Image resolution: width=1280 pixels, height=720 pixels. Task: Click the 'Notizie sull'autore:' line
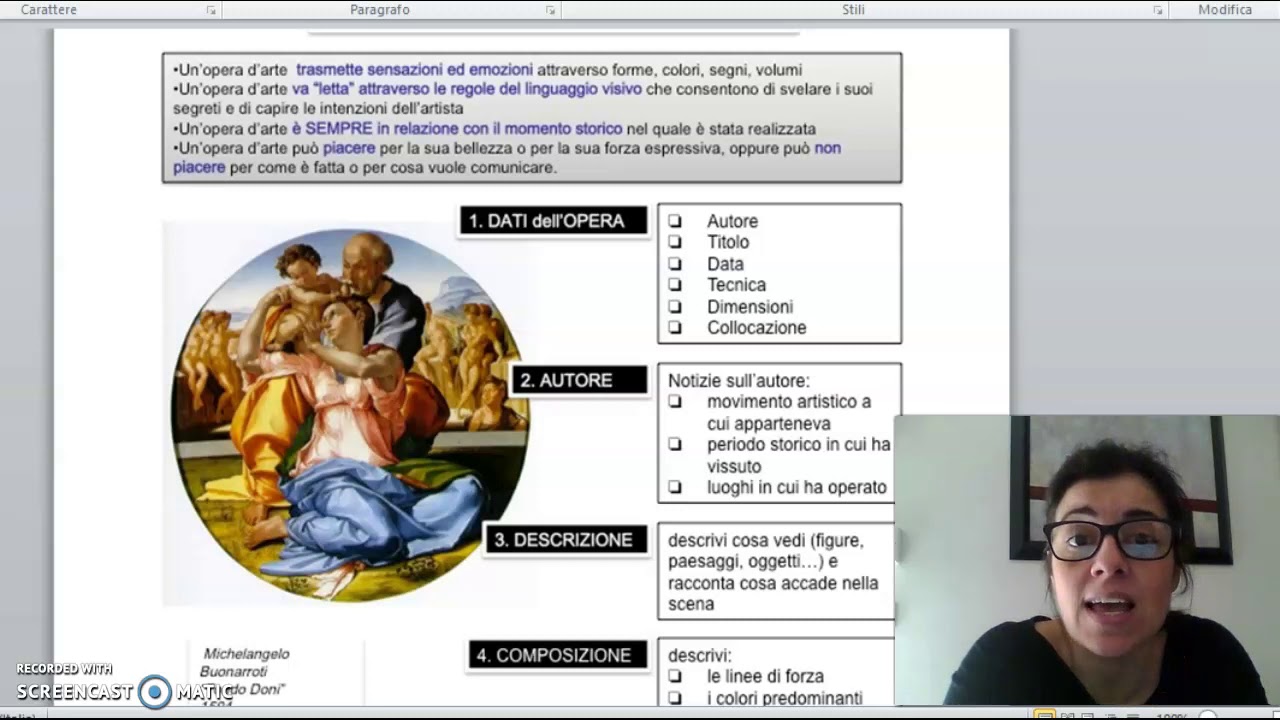click(x=739, y=380)
